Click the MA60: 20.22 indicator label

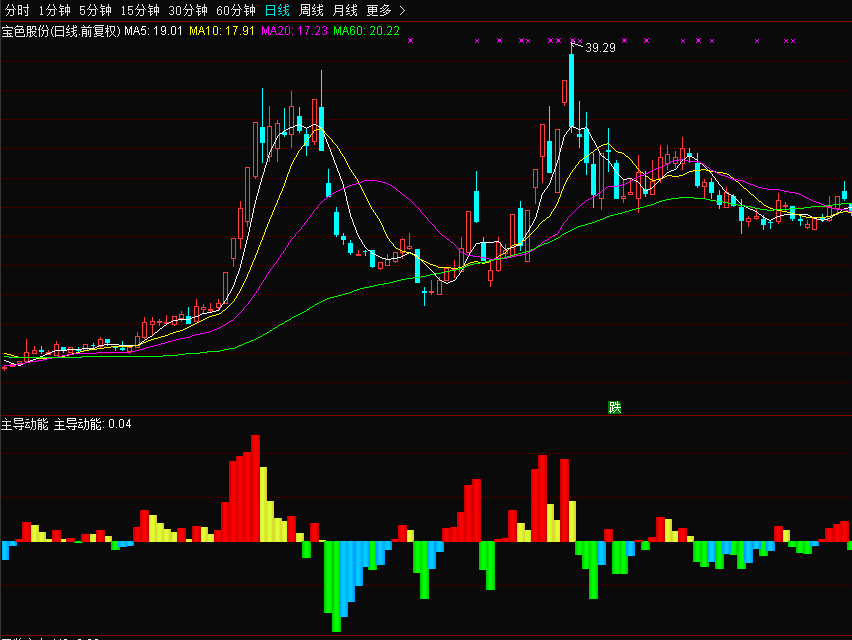[x=366, y=31]
